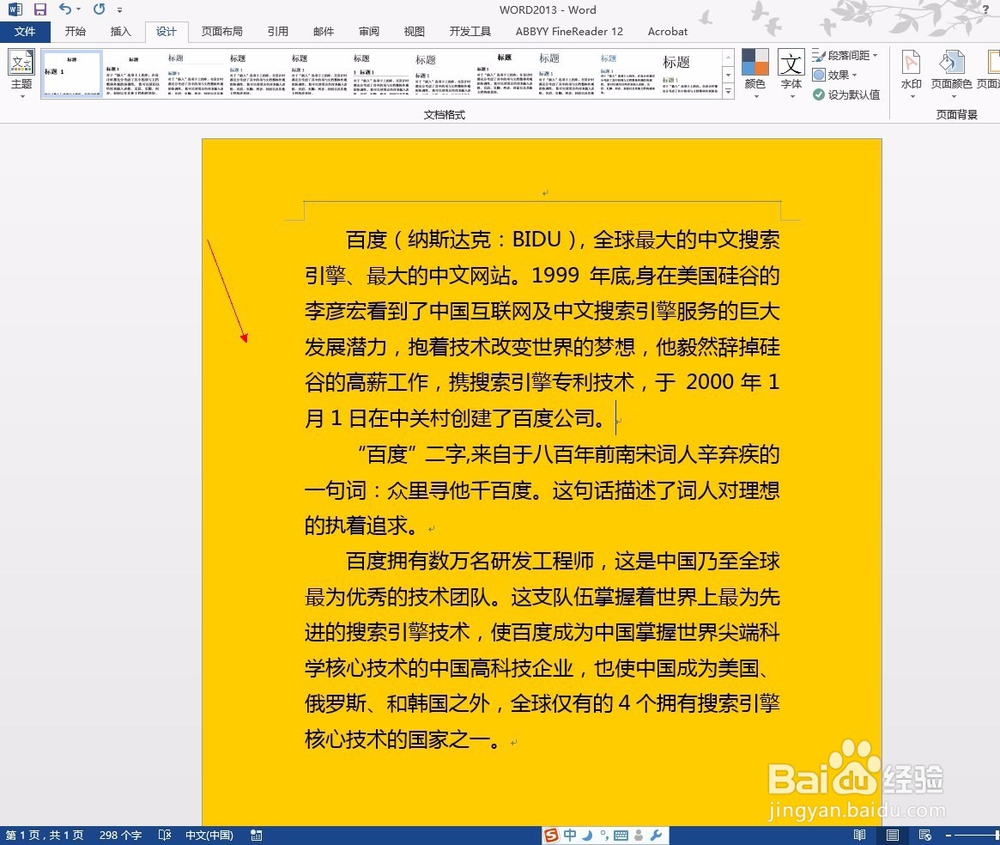Click the wrench settings icon on IME bar

(656, 835)
